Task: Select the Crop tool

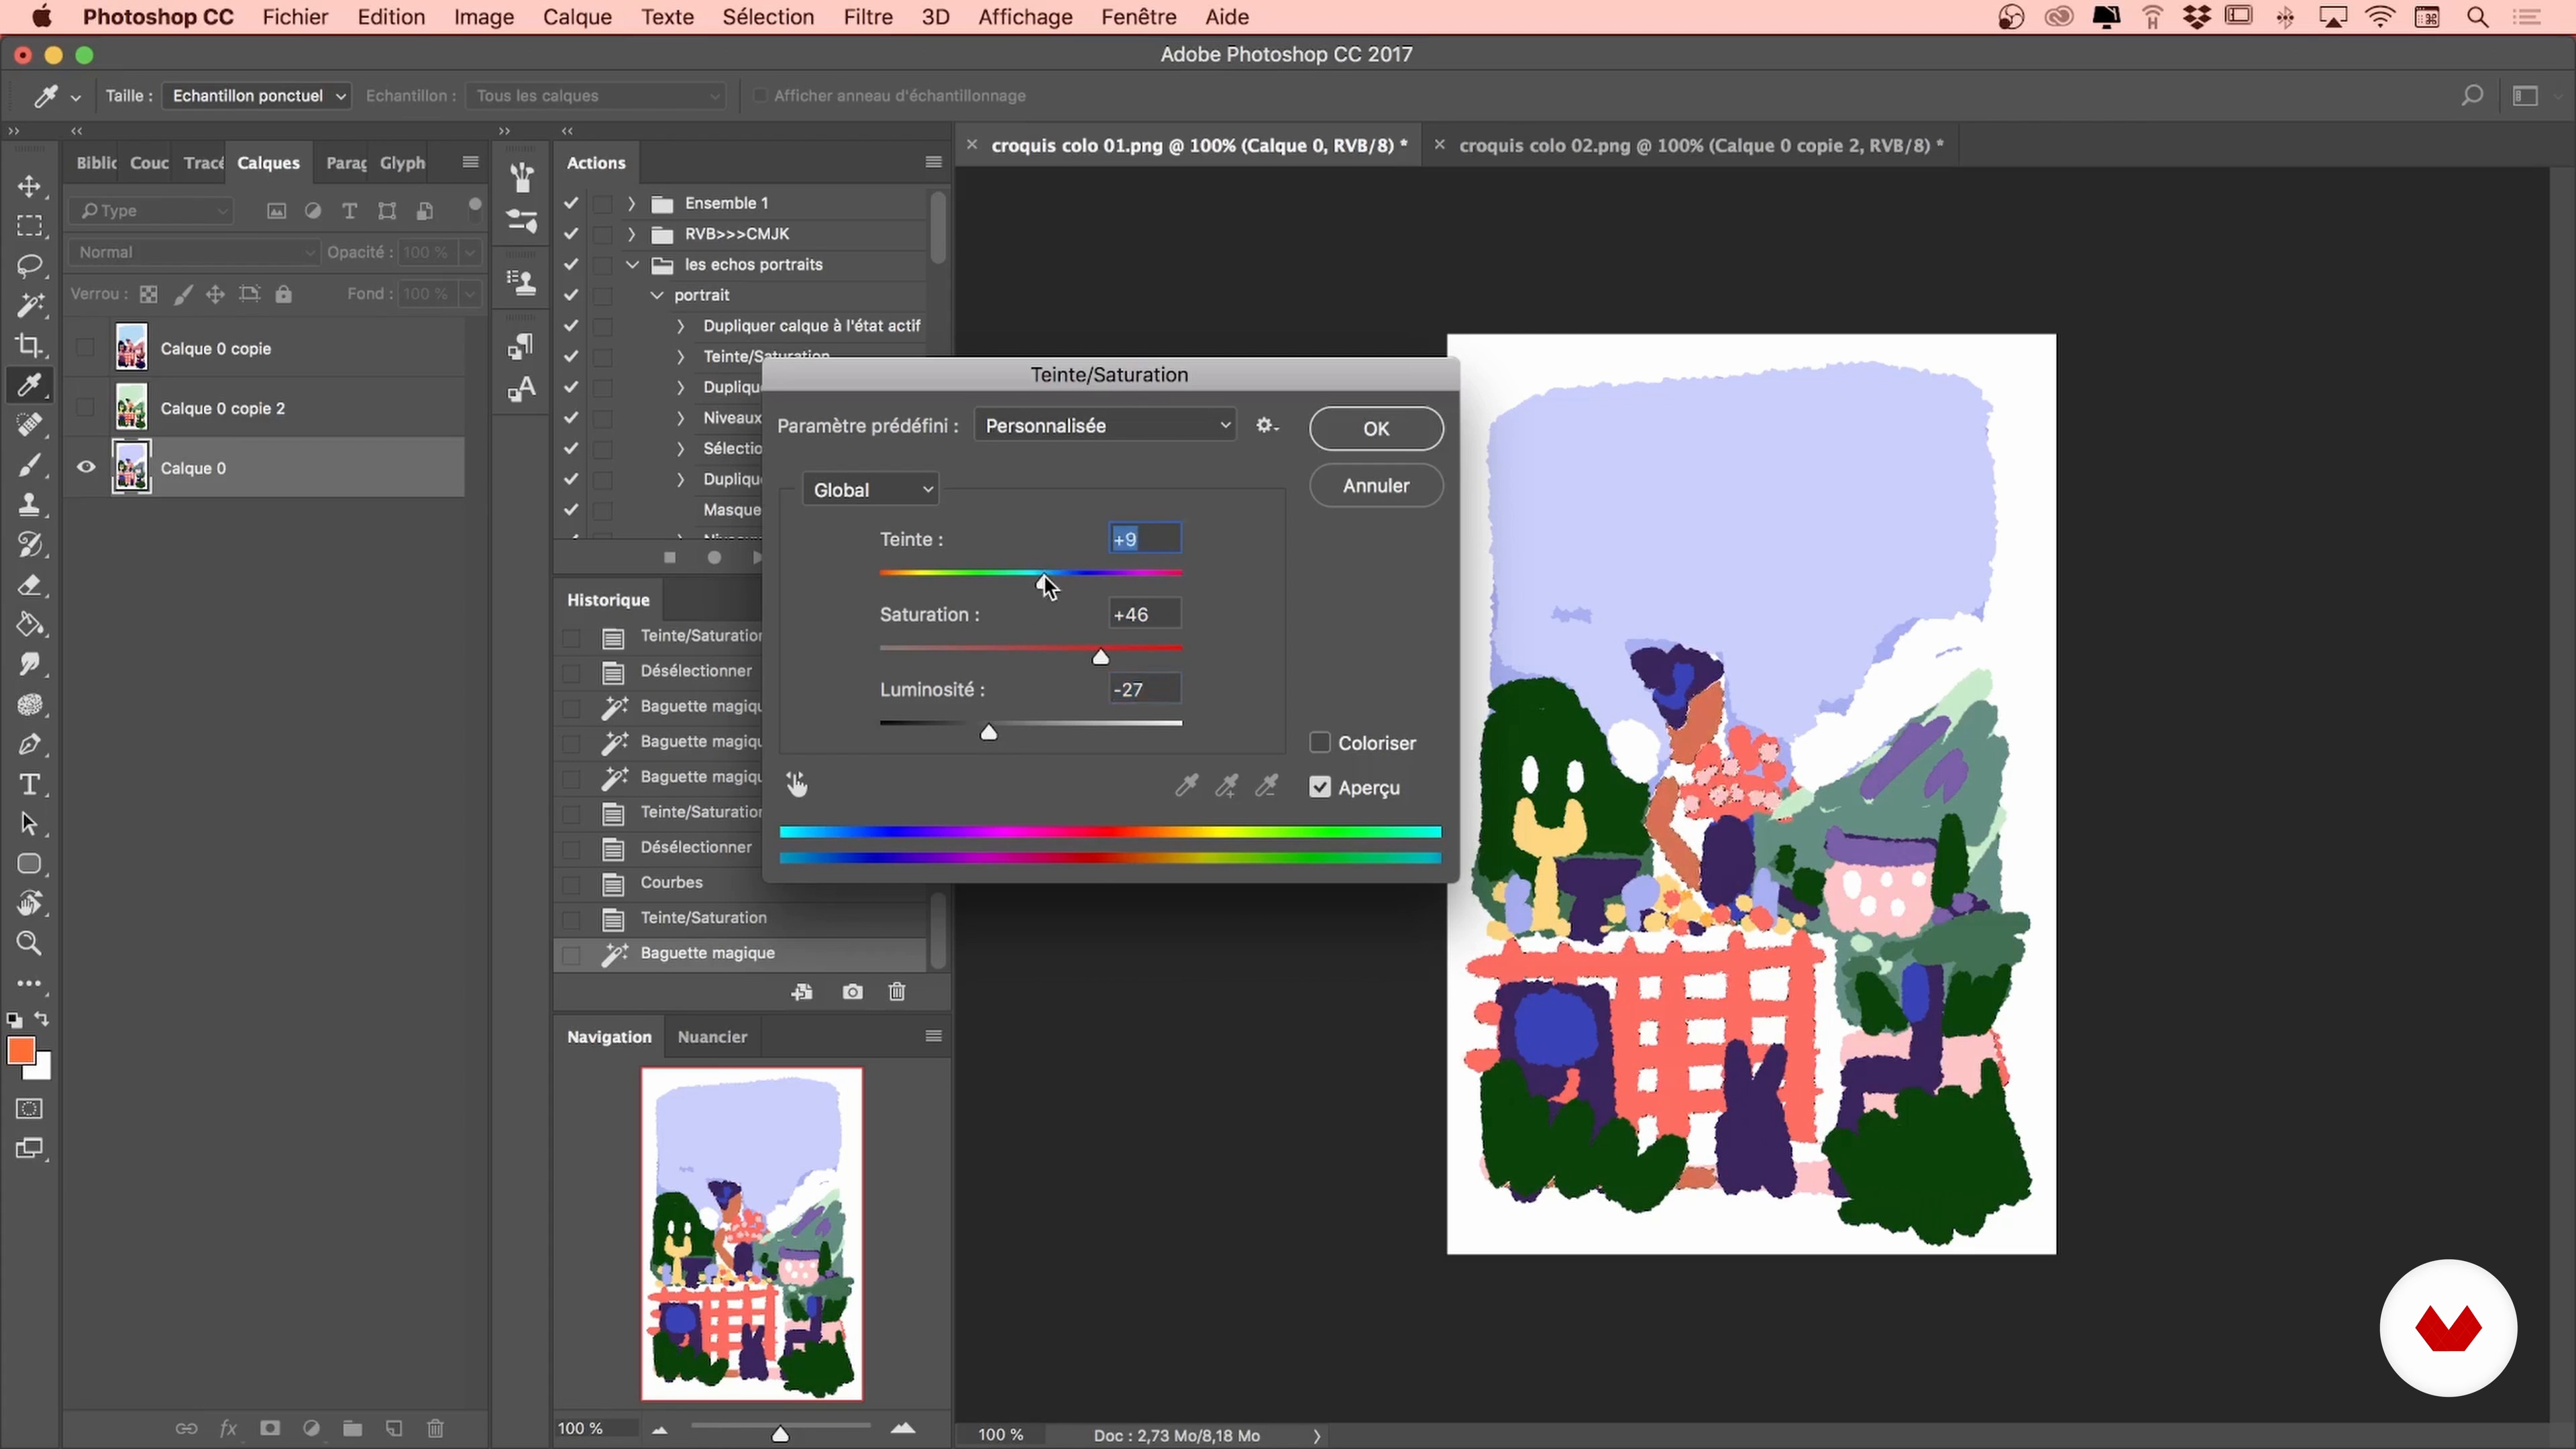Action: pos(29,345)
